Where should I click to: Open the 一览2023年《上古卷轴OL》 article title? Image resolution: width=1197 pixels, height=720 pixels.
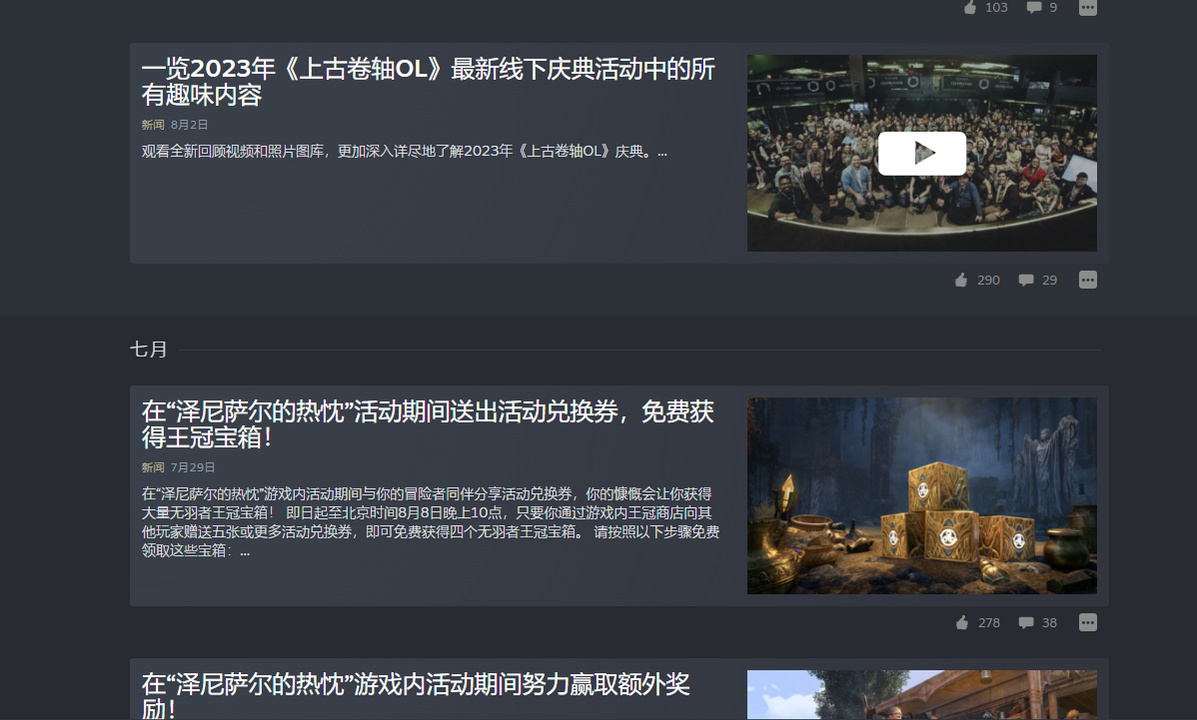coord(428,82)
